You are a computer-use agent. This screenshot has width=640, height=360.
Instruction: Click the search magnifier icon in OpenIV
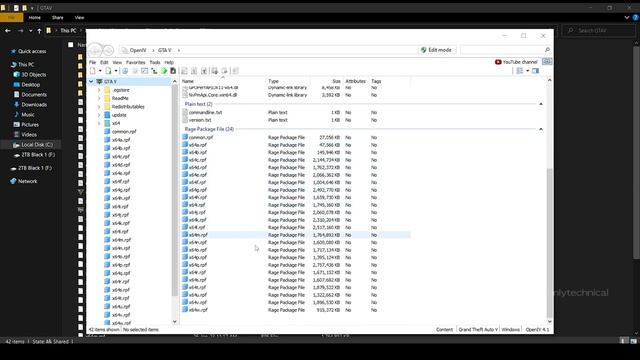click(x=547, y=50)
